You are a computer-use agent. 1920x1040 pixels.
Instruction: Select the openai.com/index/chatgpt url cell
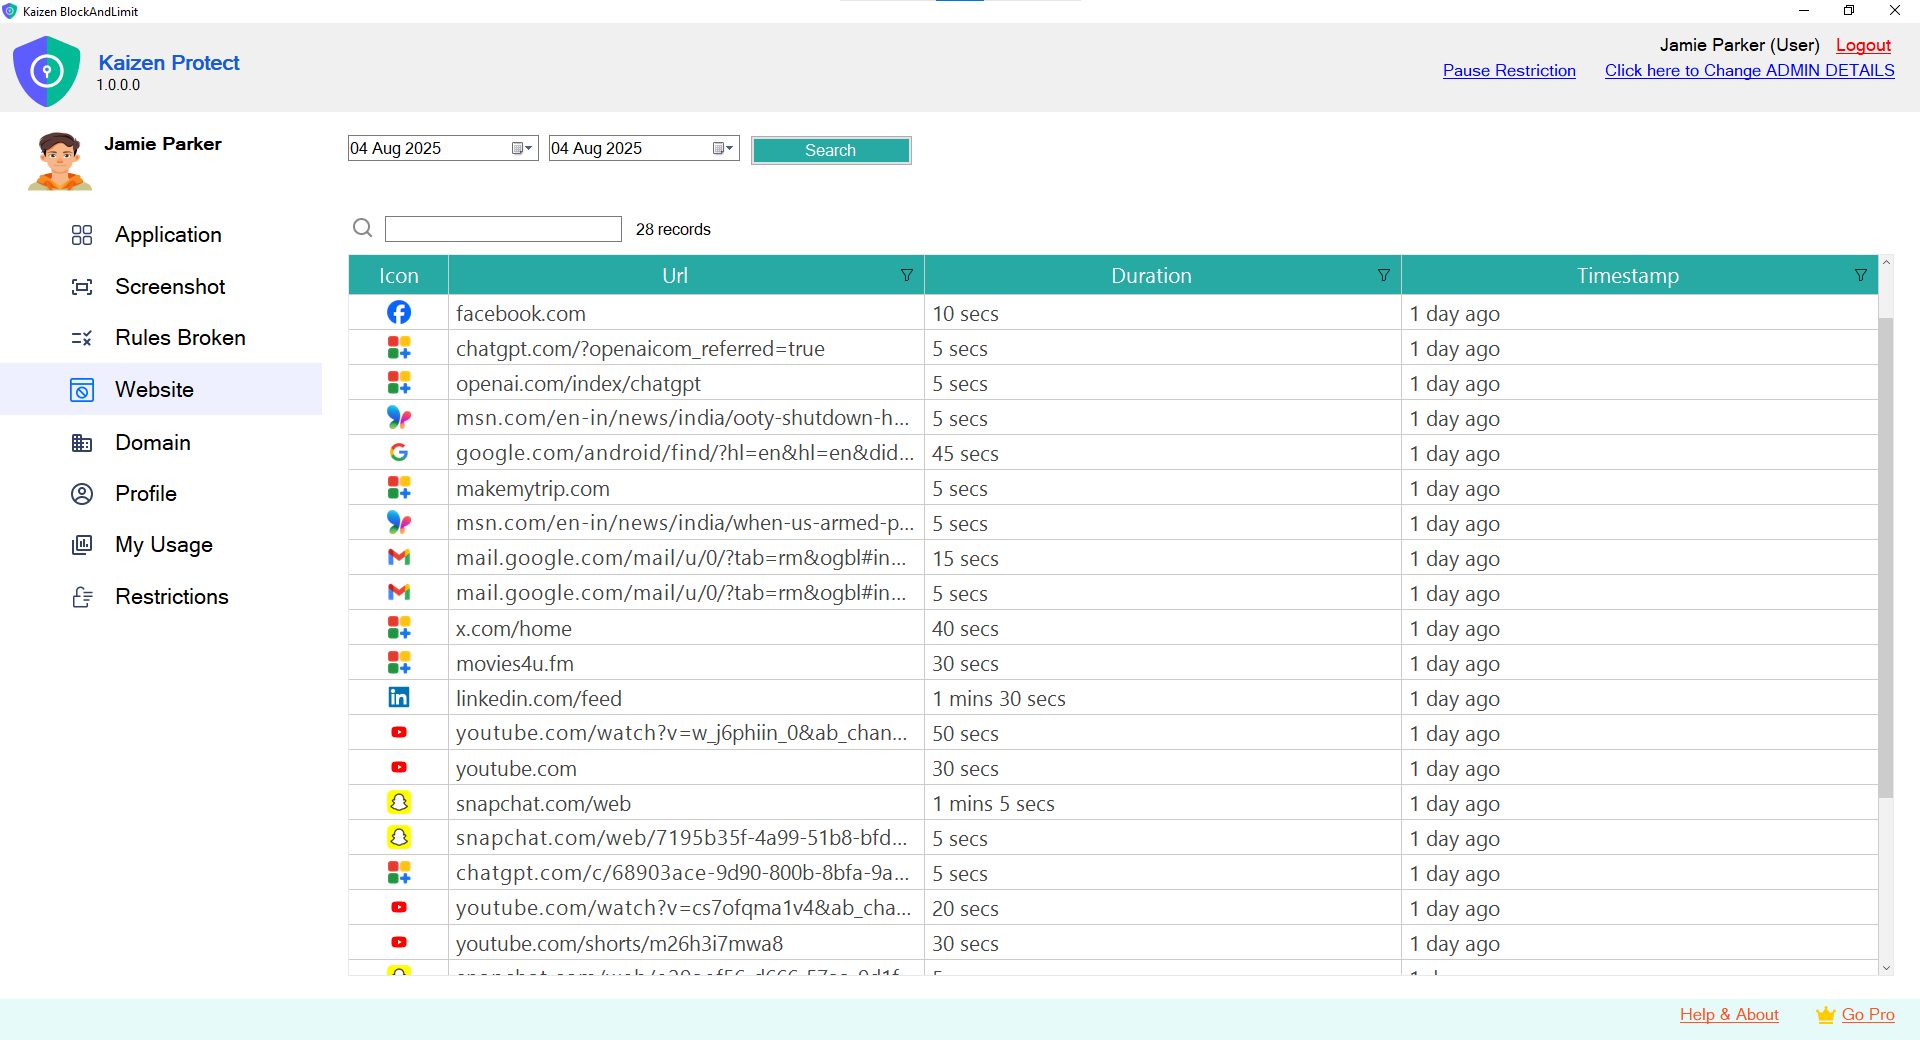pyautogui.click(x=686, y=383)
